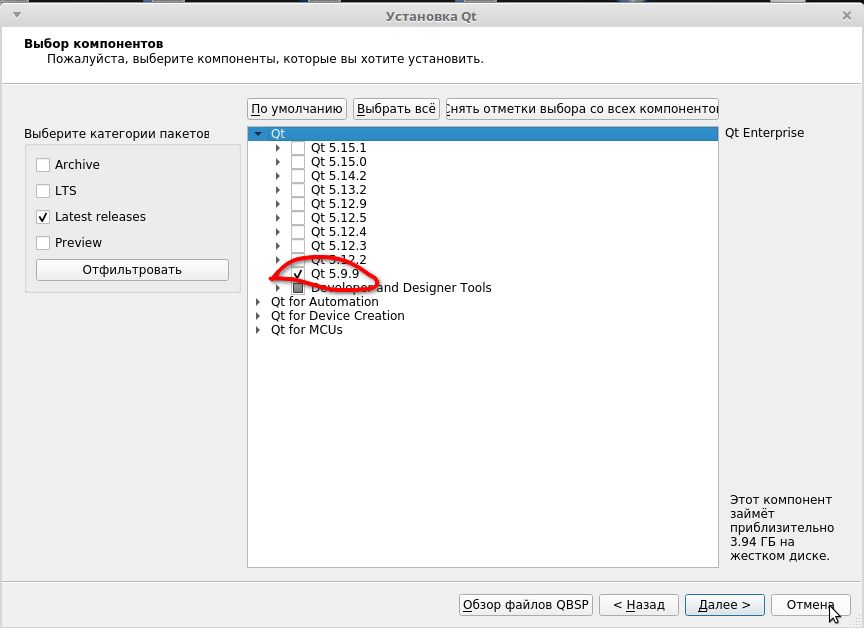
Task: Select the Qt 5.9.9 row label
Action: (x=335, y=274)
